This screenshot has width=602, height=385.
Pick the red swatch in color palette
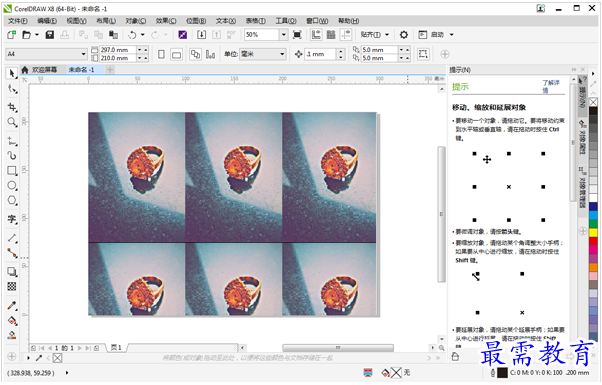[593, 241]
